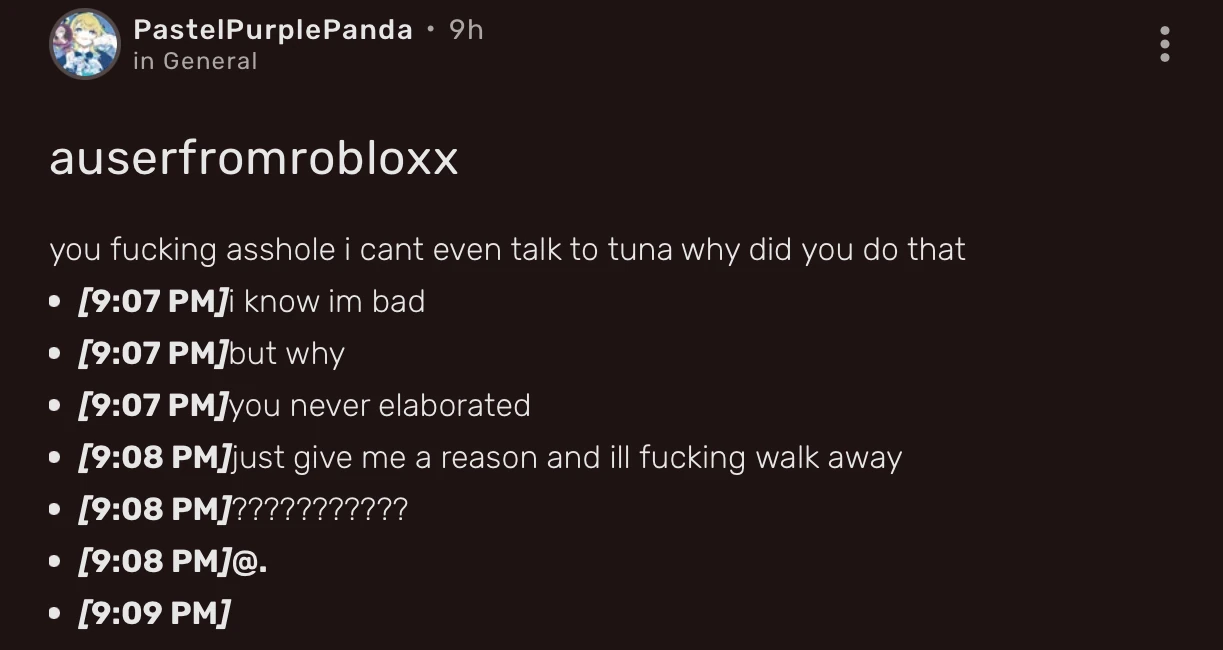Click the first message line about tuna
The width and height of the screenshot is (1223, 650).
coord(507,250)
